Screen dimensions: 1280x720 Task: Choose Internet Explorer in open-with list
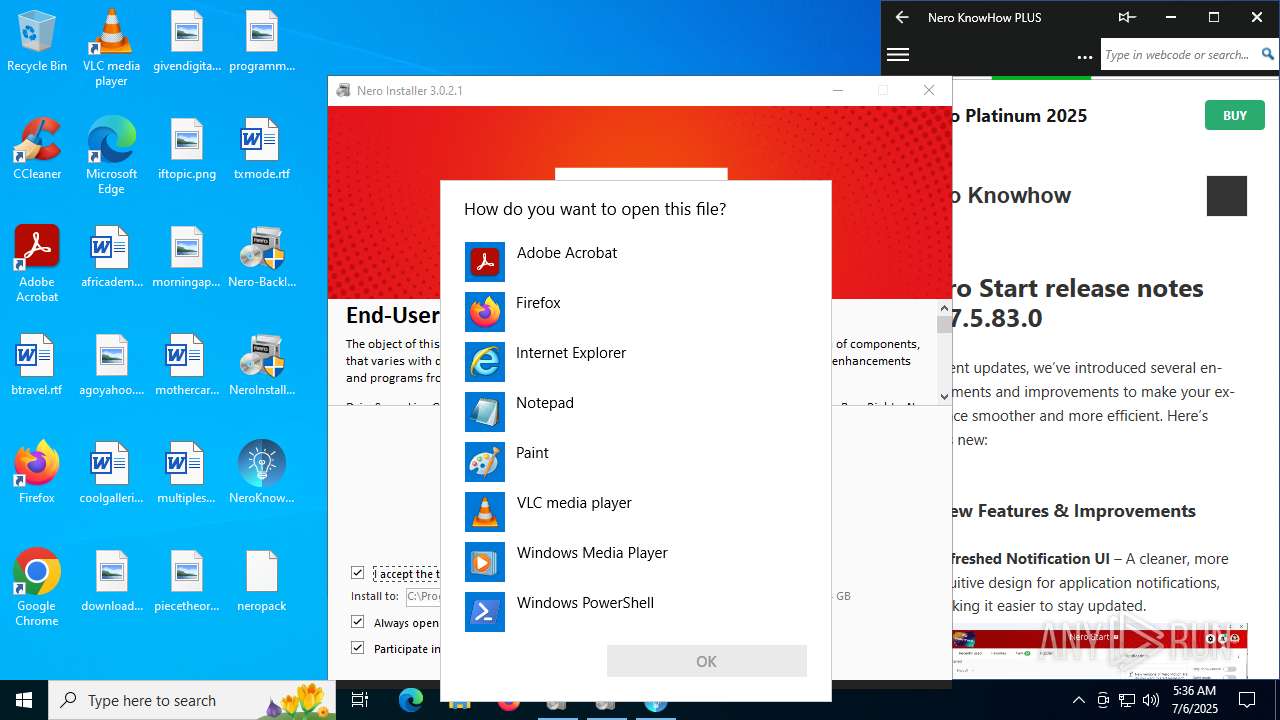click(x=636, y=362)
